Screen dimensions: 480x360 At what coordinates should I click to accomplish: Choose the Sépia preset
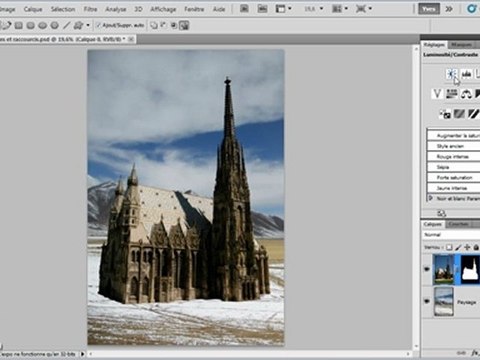(454, 167)
